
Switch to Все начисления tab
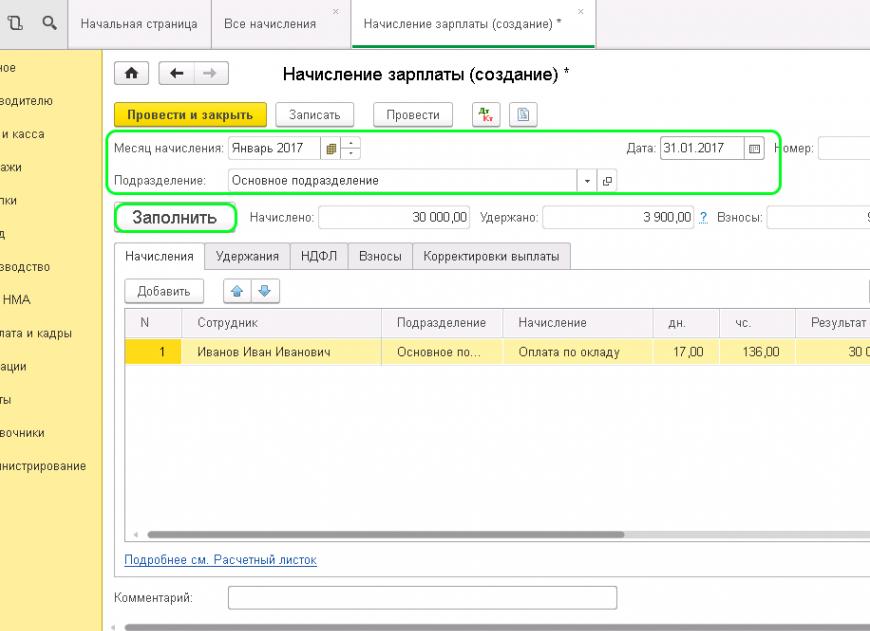tap(270, 24)
